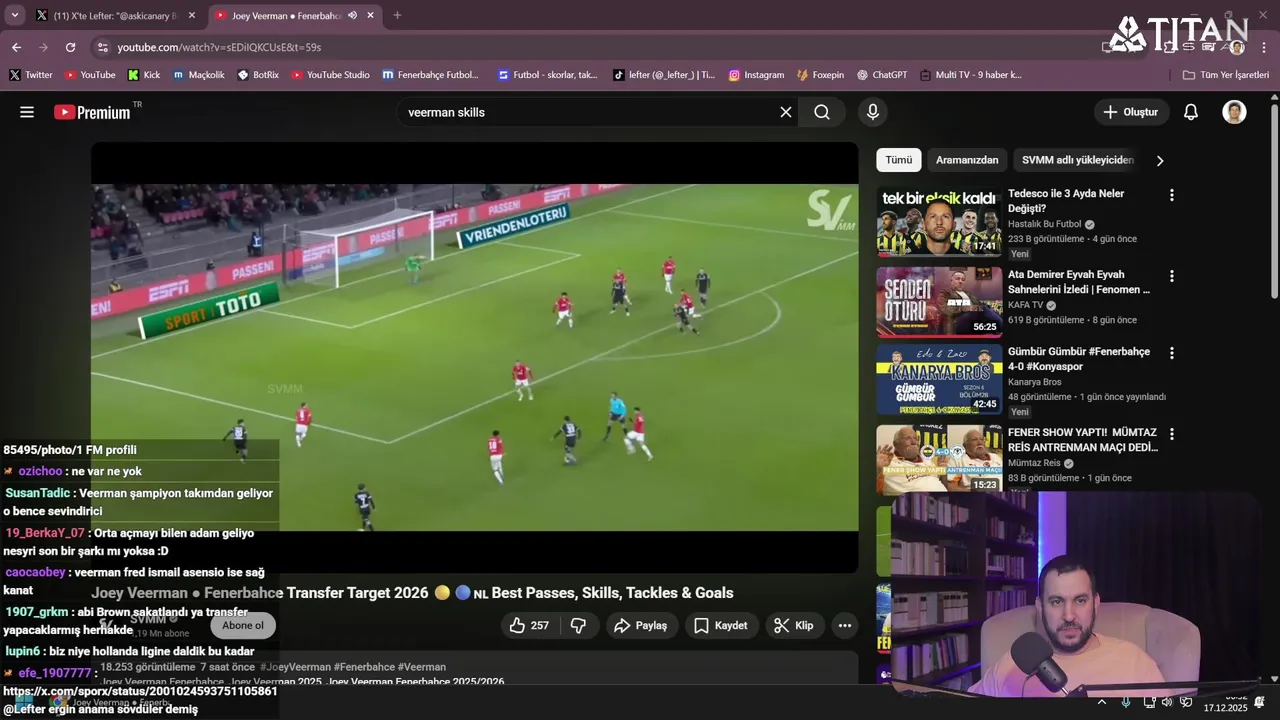Select the Tümü filter chip
The width and height of the screenshot is (1280, 720).
point(898,160)
